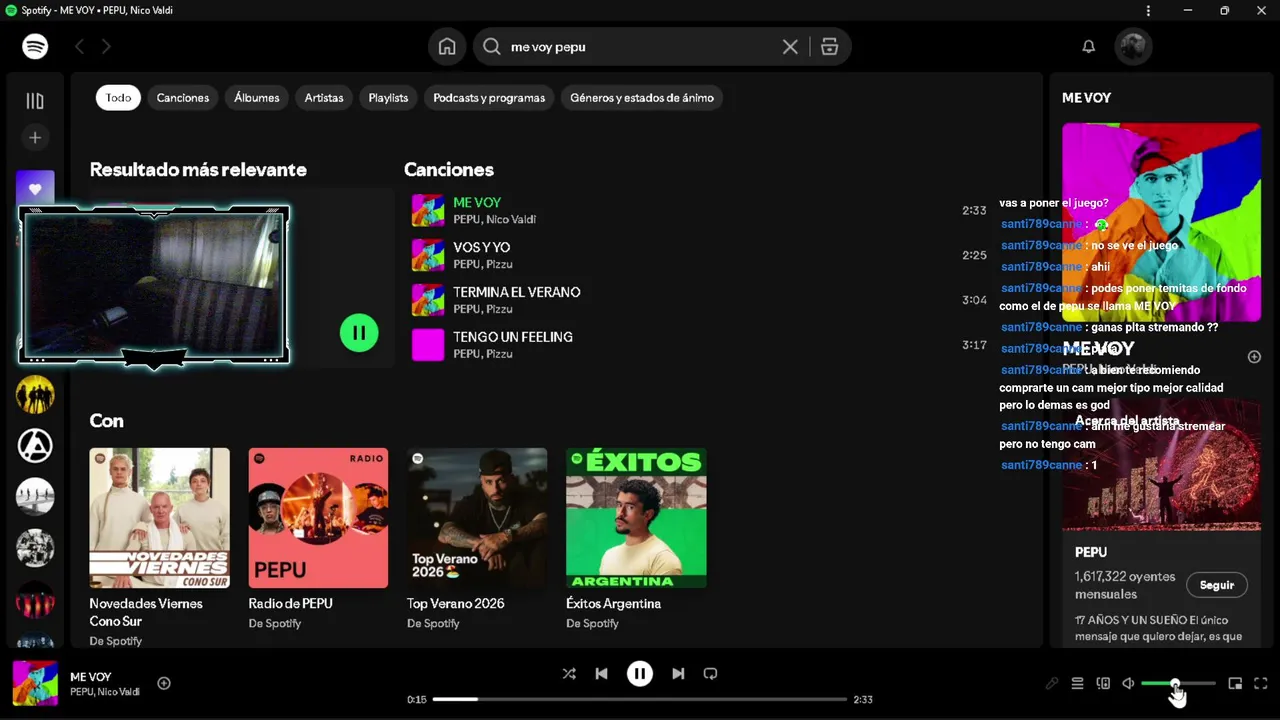
Task: Toggle repeat mode
Action: [x=710, y=674]
